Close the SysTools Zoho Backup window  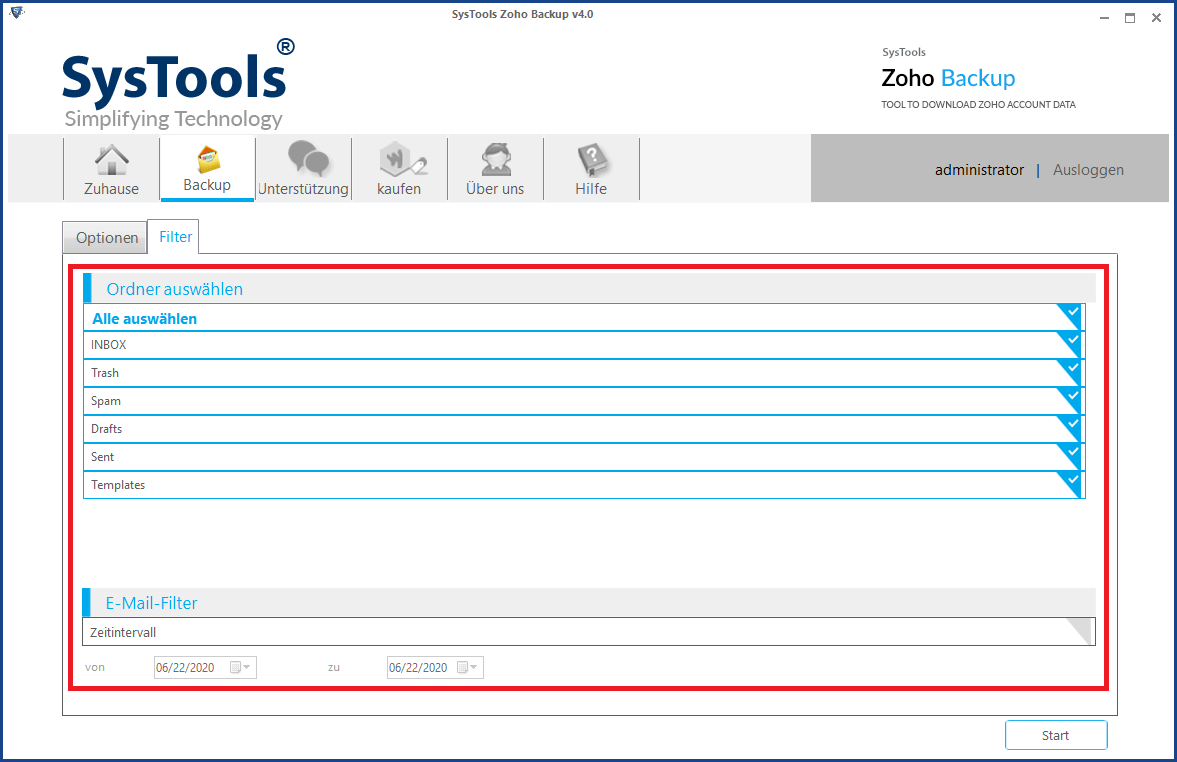[1156, 18]
